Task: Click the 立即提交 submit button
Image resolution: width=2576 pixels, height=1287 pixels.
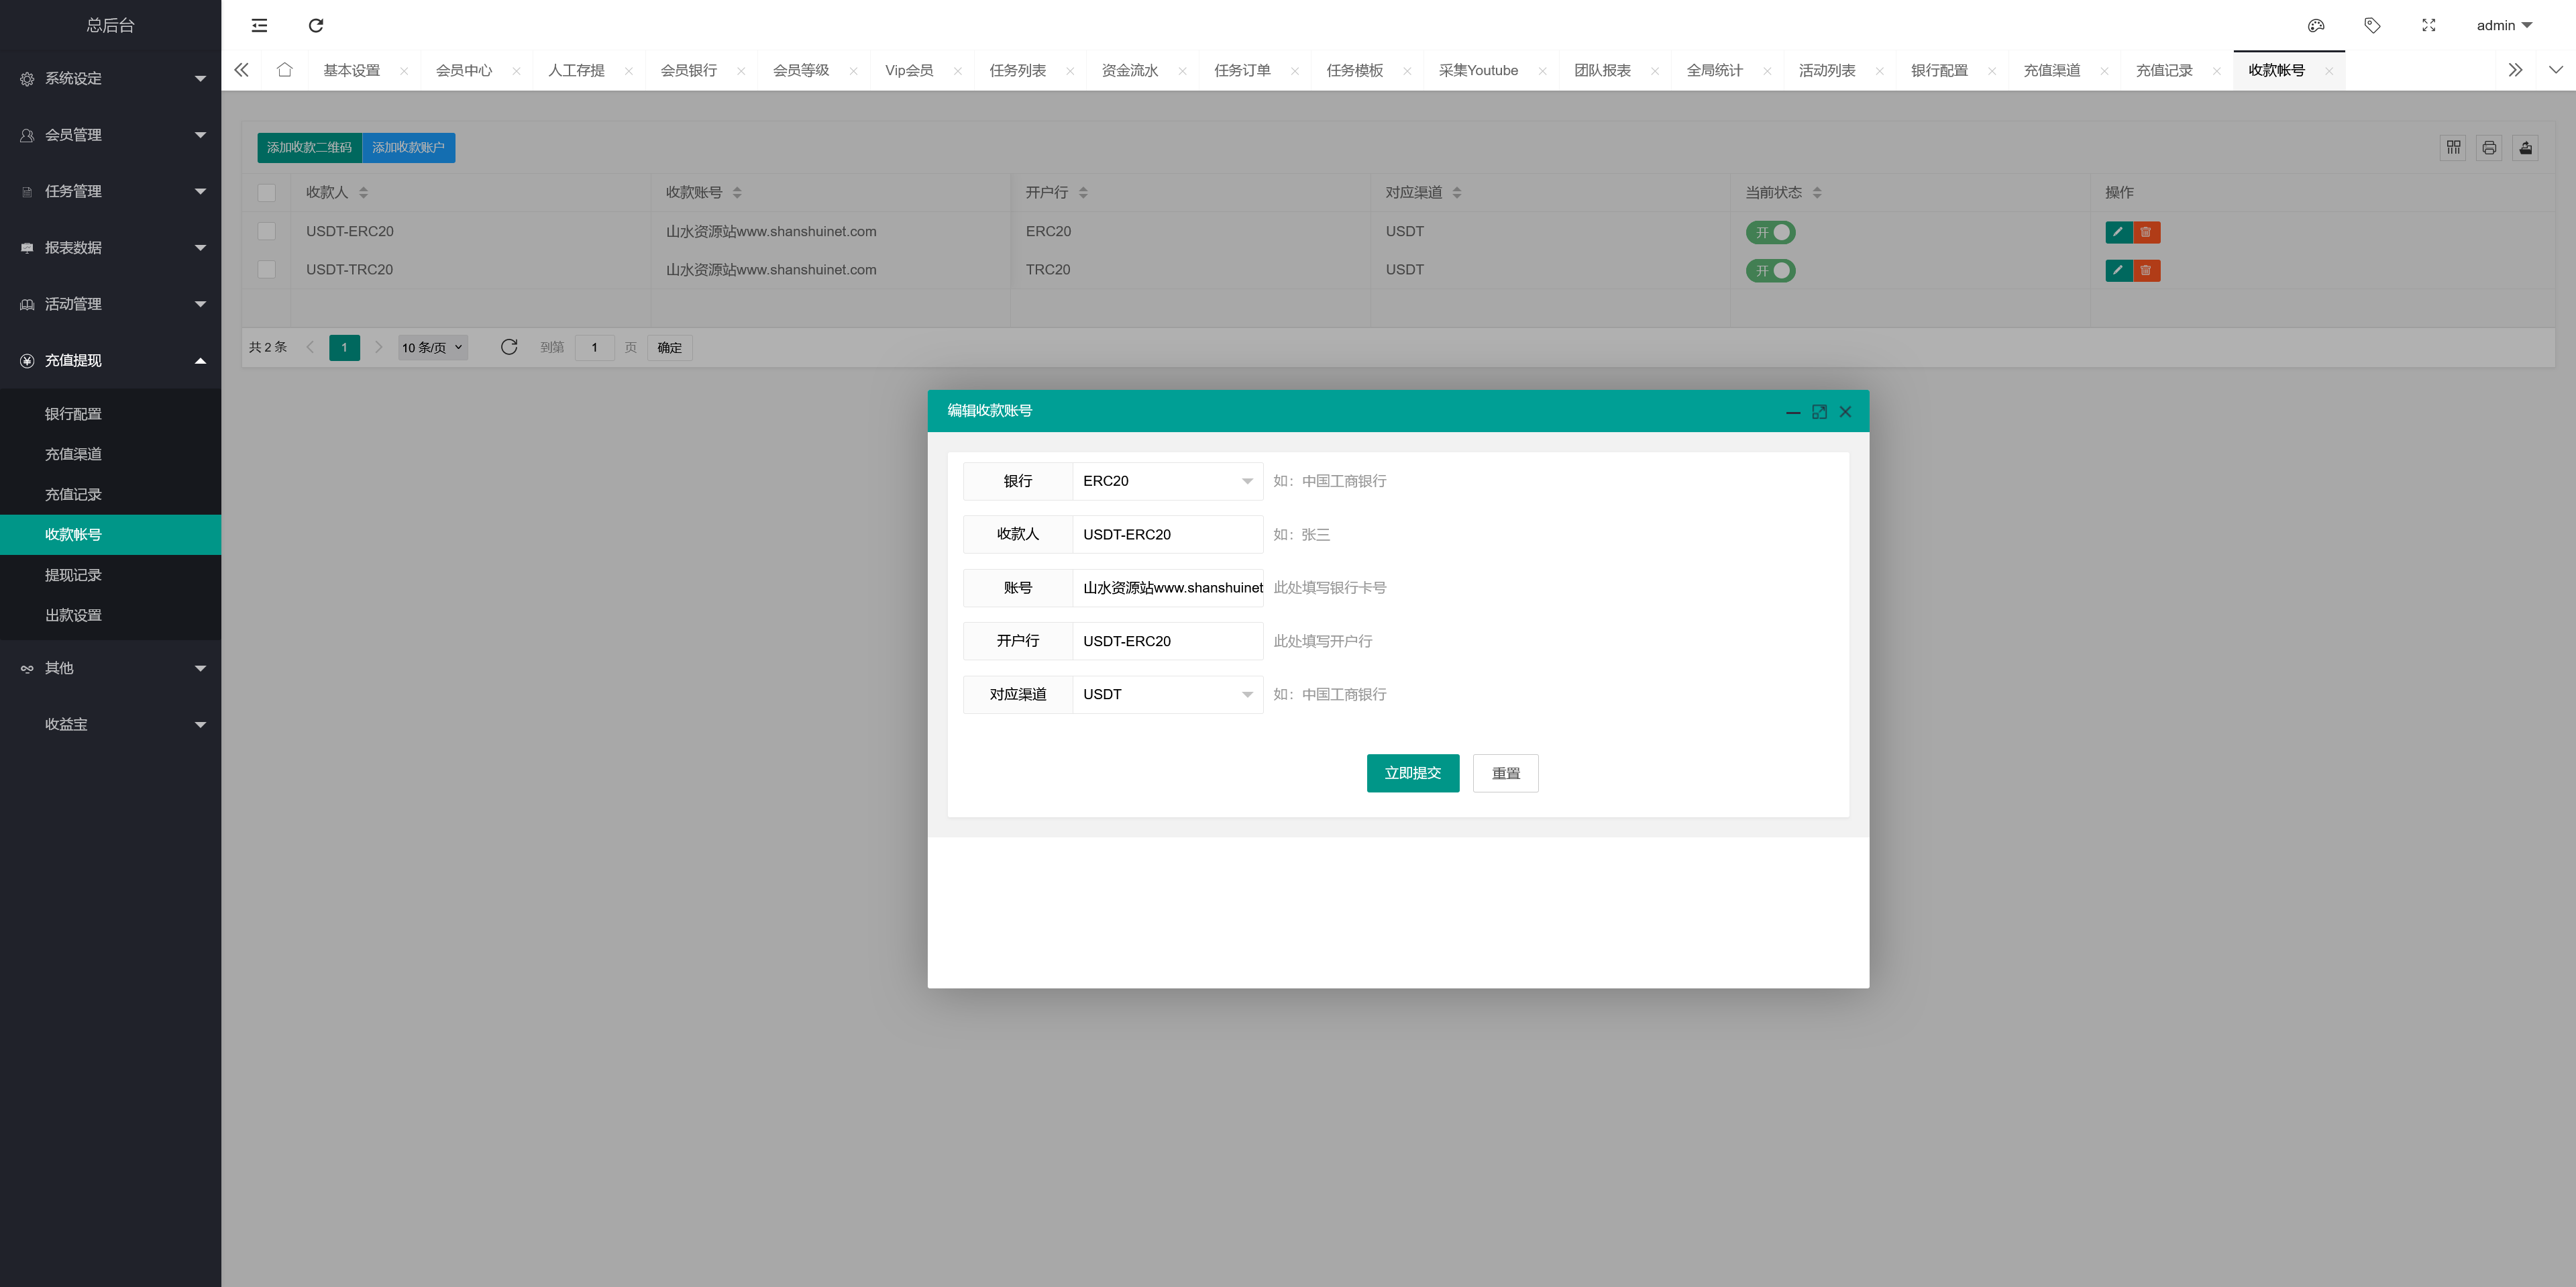Action: 1412,773
